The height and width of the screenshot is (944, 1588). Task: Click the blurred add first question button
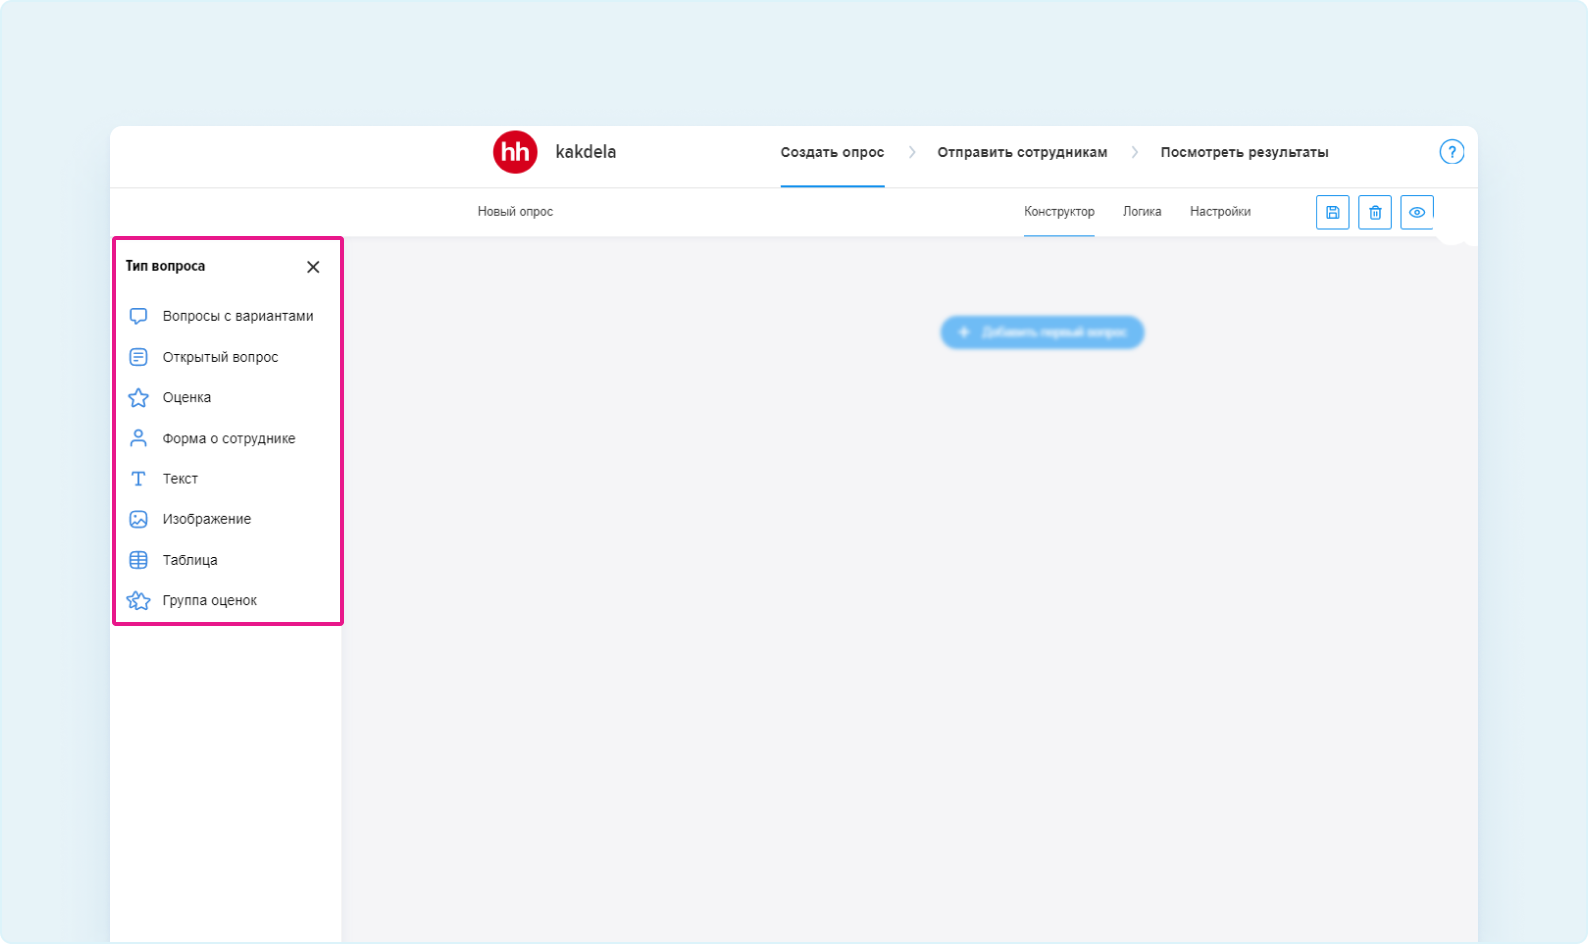pyautogui.click(x=1042, y=332)
